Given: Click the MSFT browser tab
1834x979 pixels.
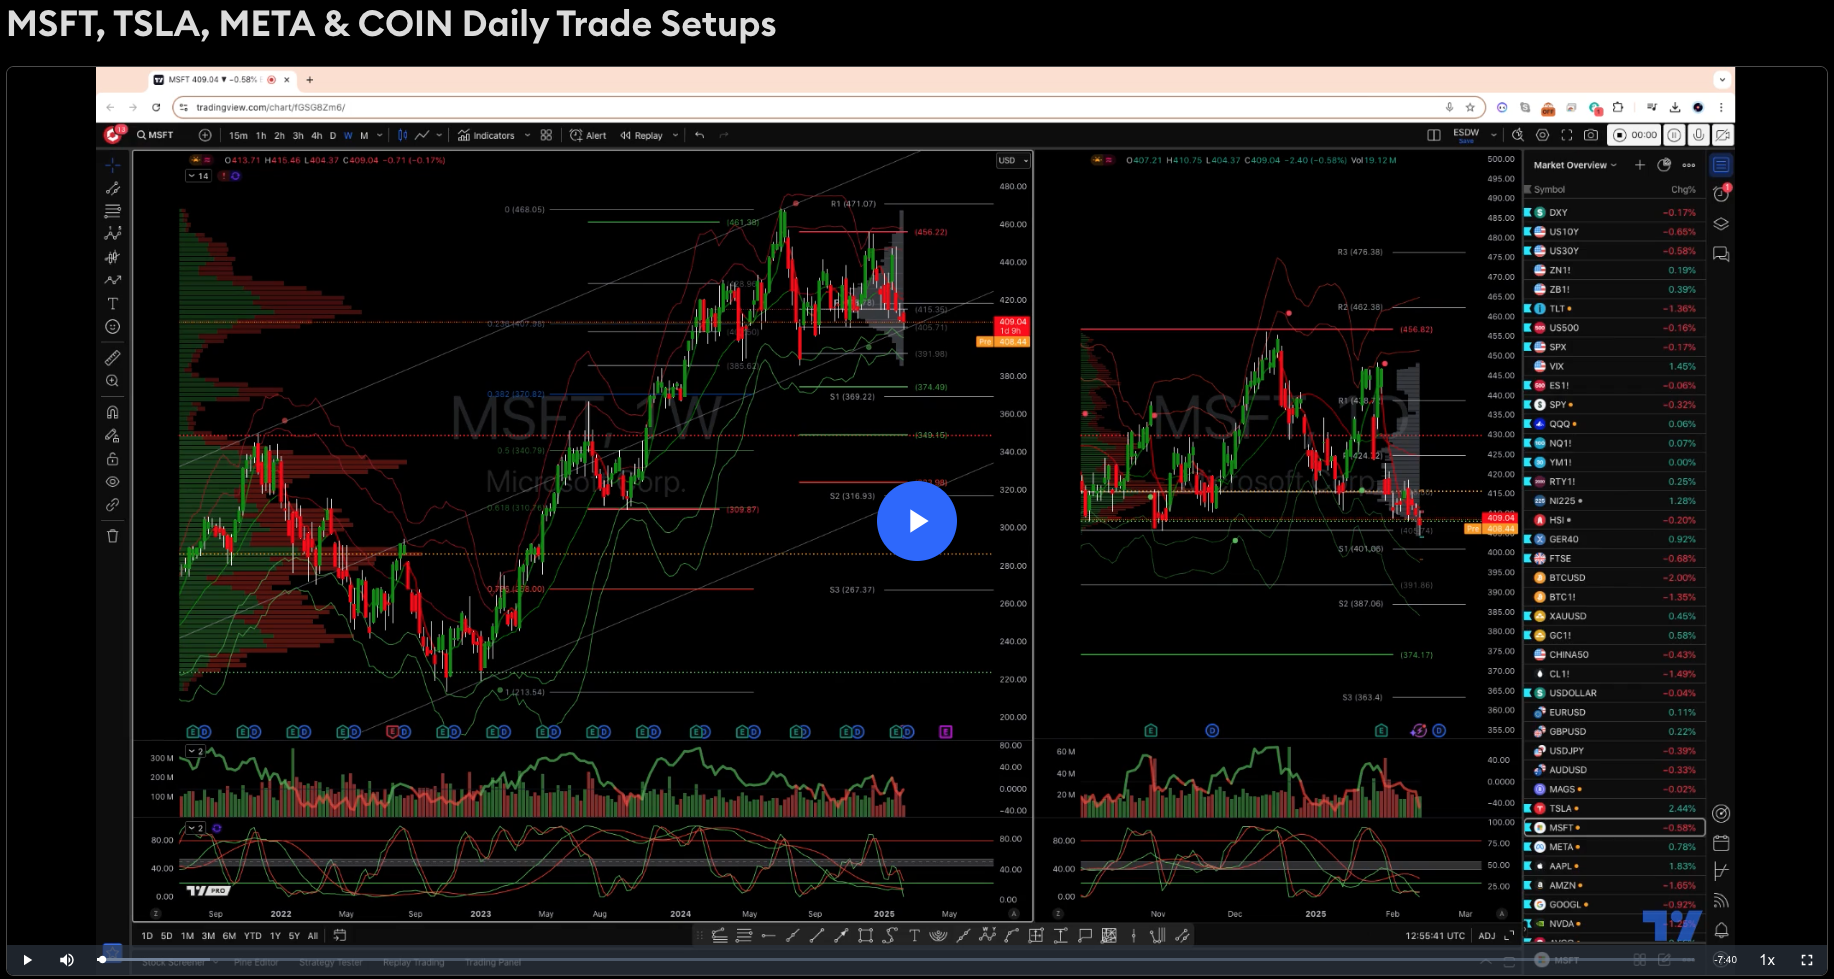Looking at the screenshot, I should (221, 80).
